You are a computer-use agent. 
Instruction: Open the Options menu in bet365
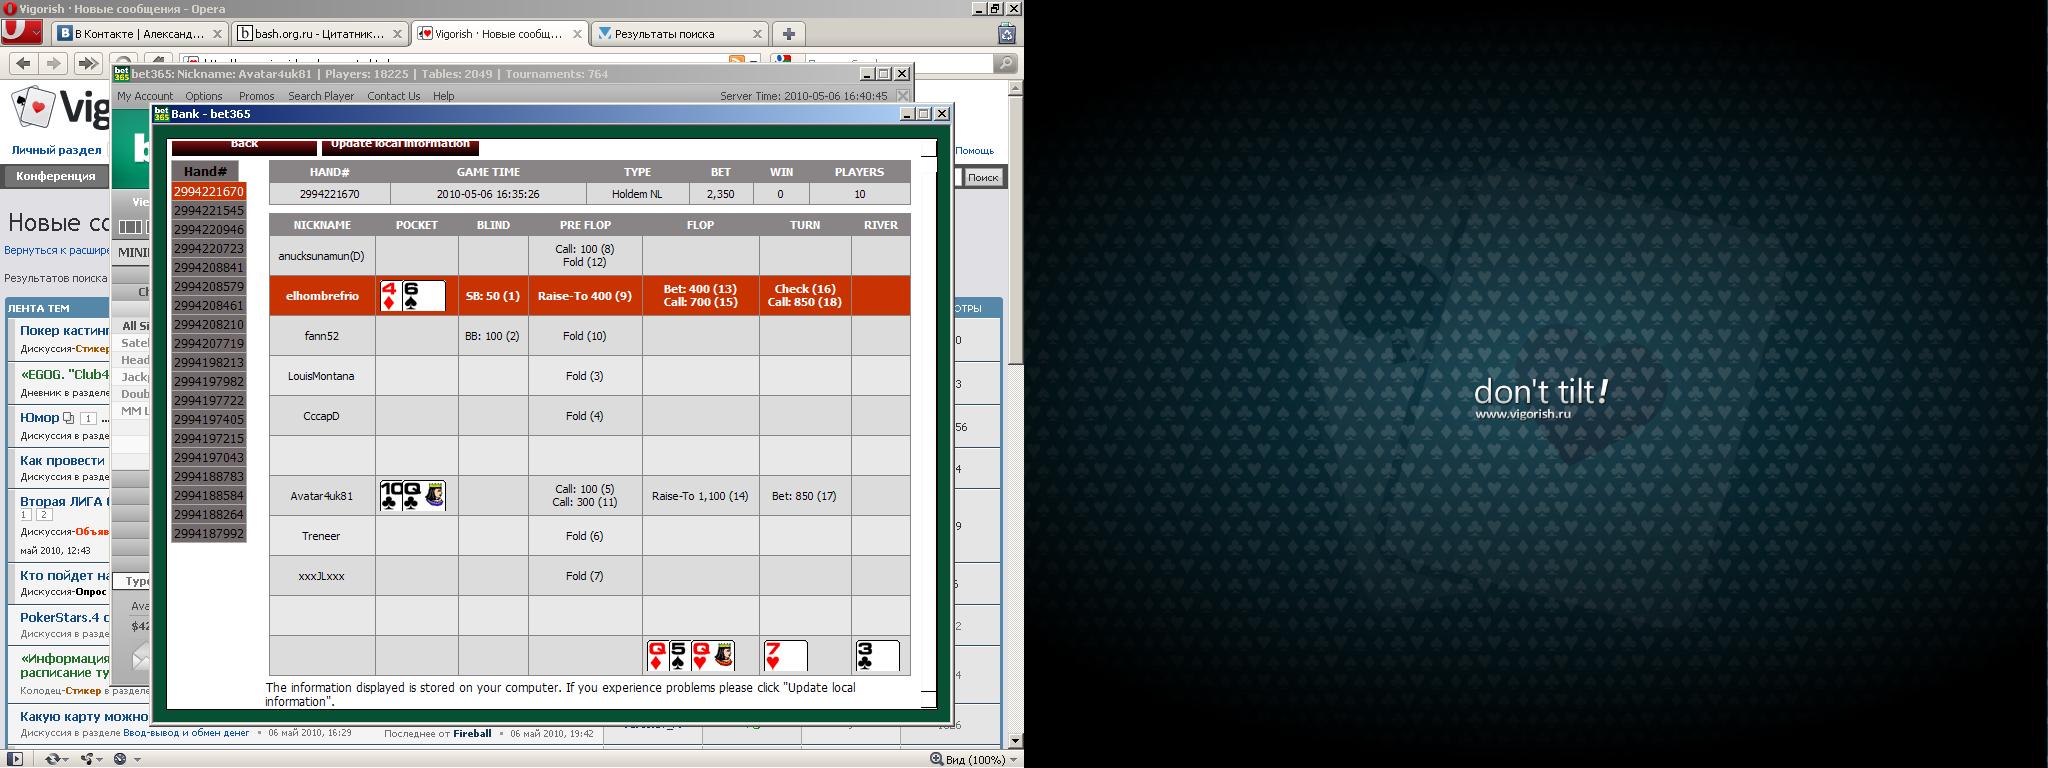(203, 96)
